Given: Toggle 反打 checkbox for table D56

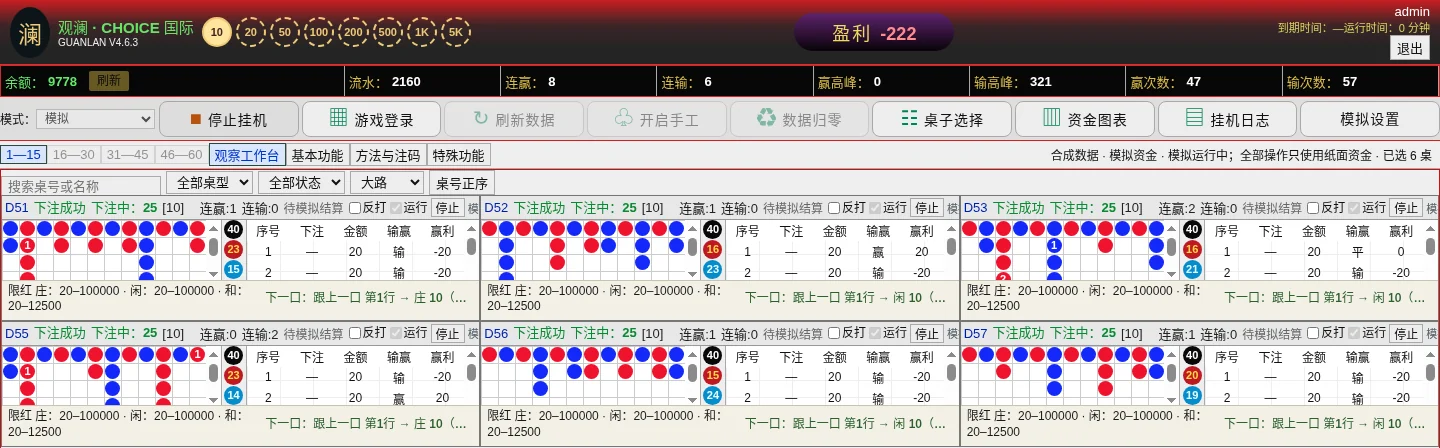Looking at the screenshot, I should [x=834, y=334].
